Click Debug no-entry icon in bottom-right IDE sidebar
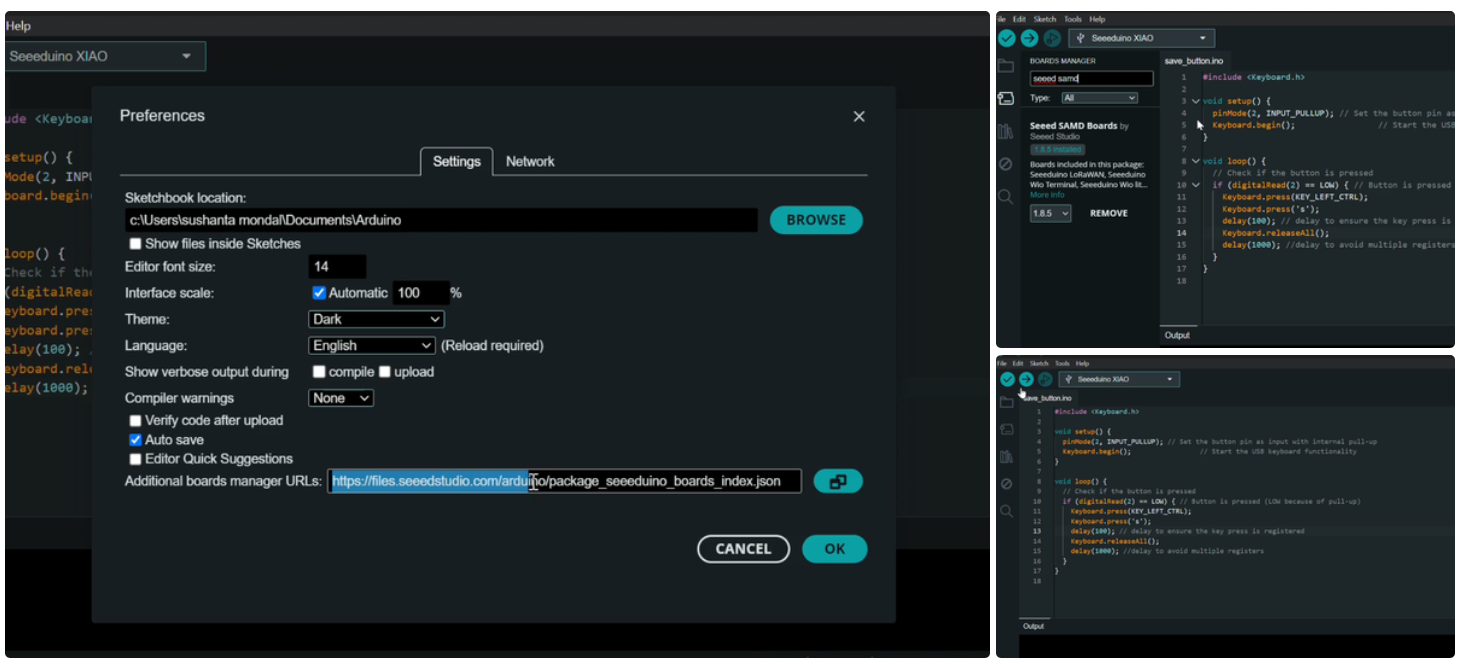The height and width of the screenshot is (664, 1468). (x=1007, y=484)
